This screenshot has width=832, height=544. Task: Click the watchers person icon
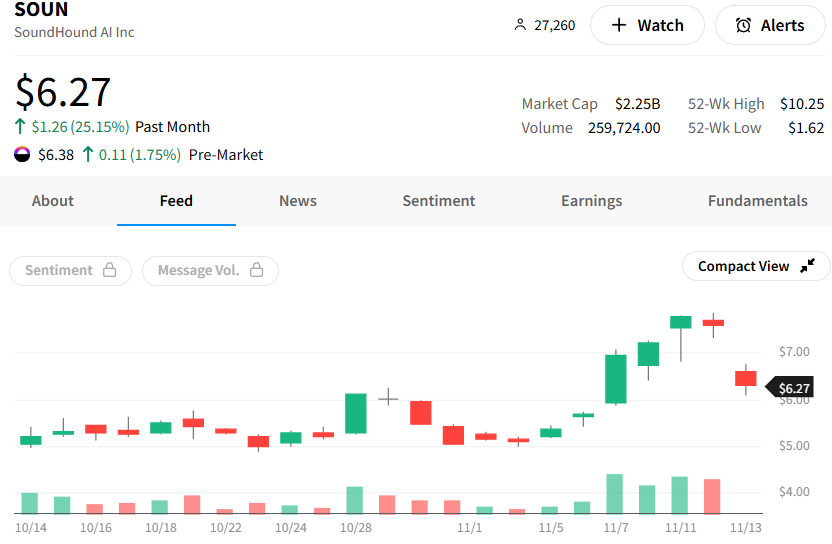coord(520,25)
